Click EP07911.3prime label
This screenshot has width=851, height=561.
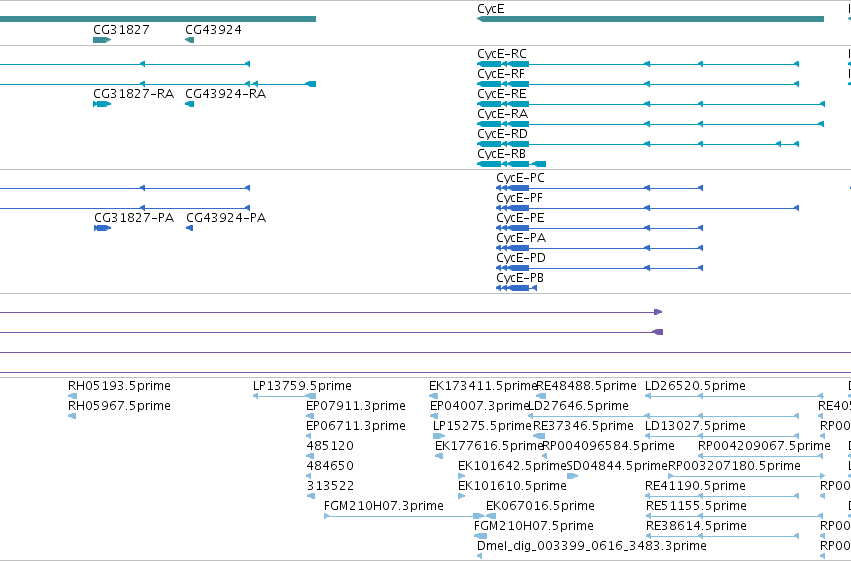click(356, 406)
